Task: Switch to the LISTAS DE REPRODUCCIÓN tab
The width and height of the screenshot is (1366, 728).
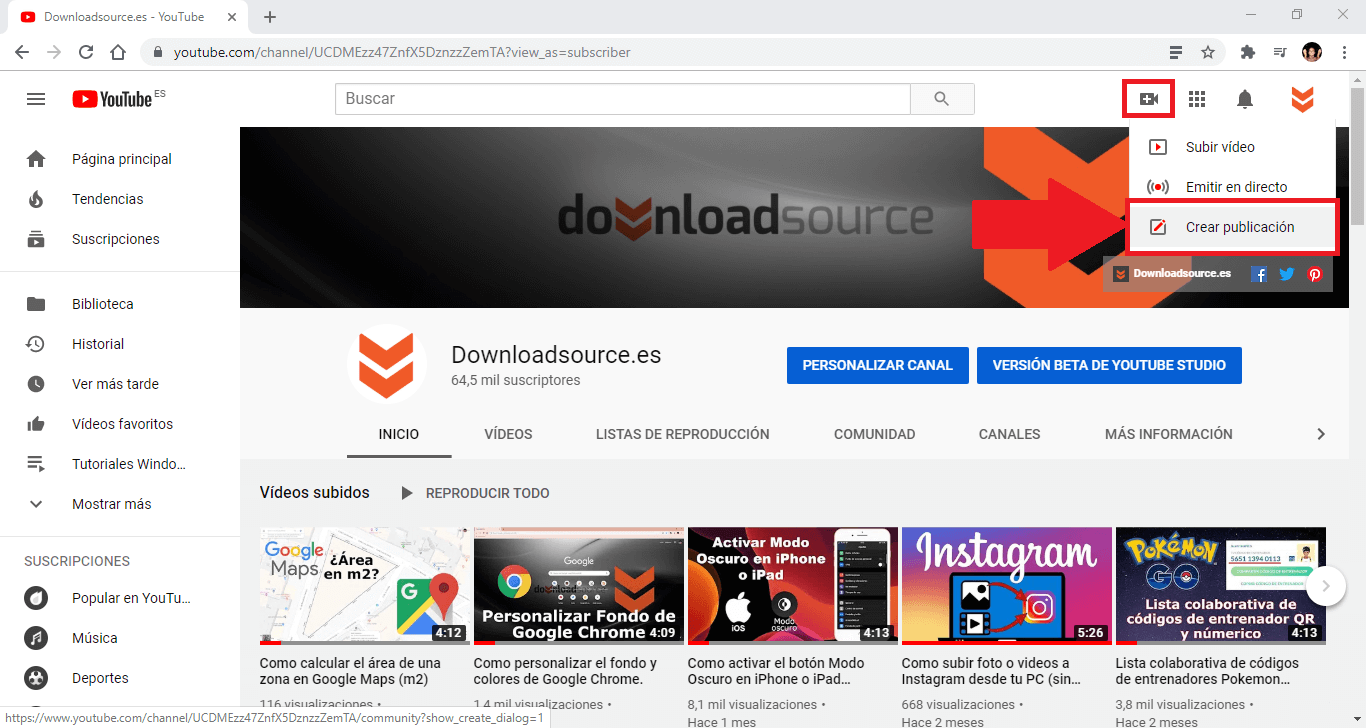Action: [683, 434]
